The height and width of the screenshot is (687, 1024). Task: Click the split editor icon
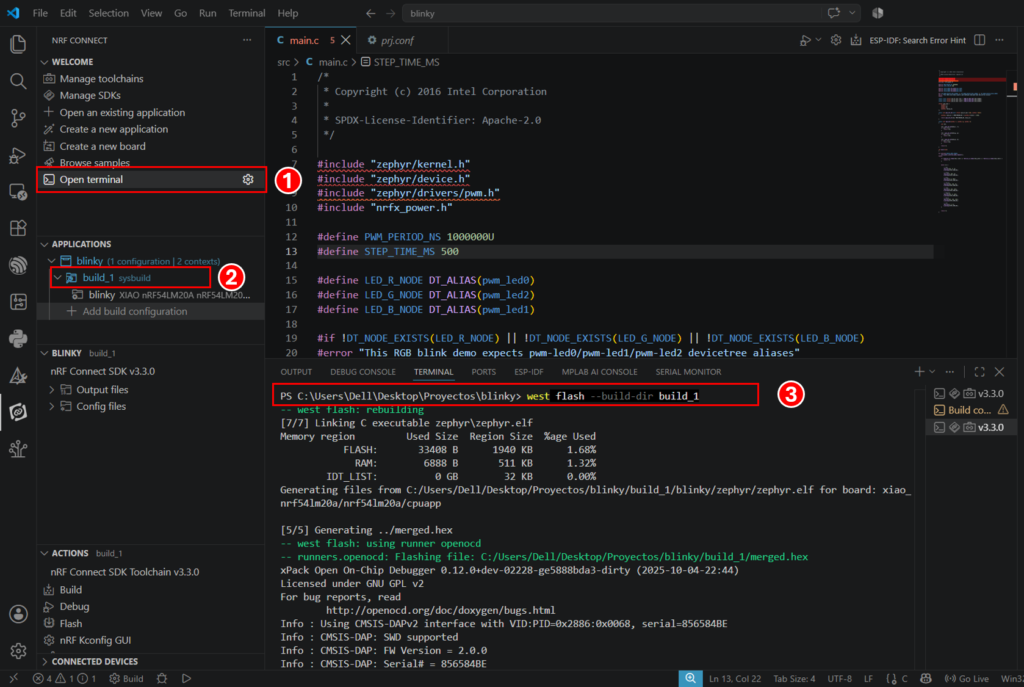point(979,40)
